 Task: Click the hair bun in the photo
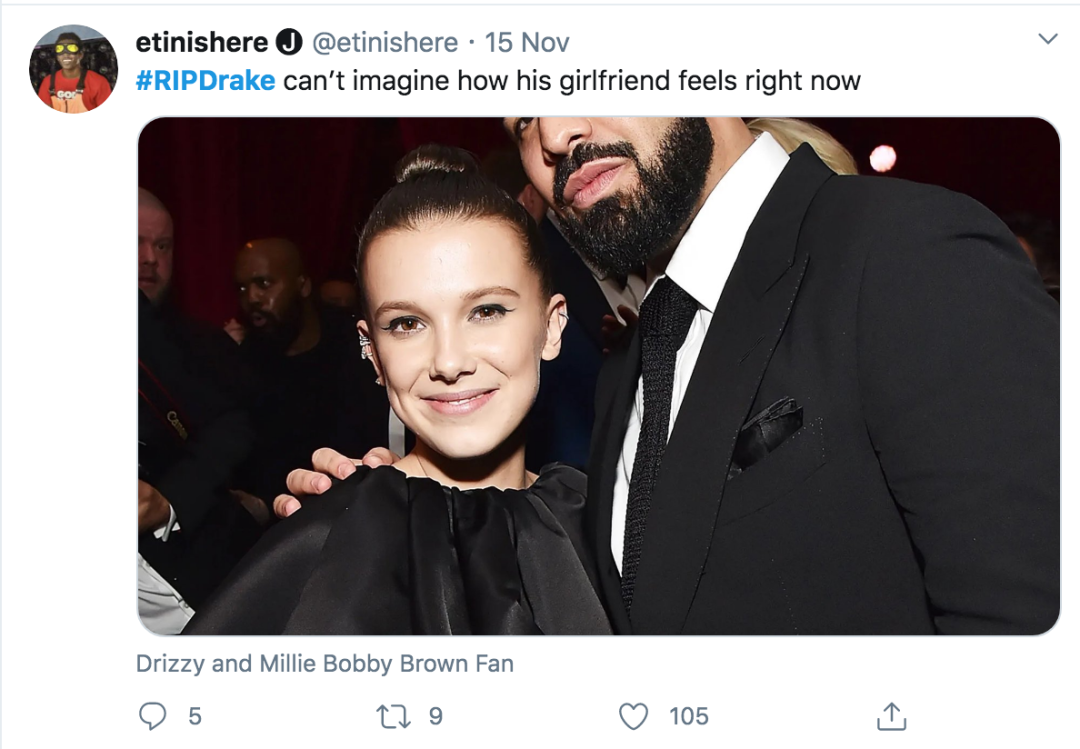(437, 162)
